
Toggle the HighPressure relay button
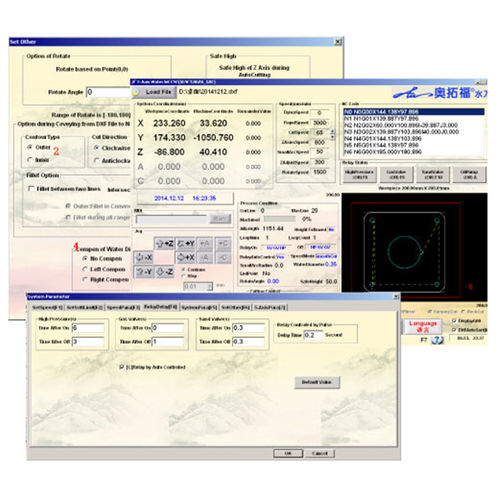360,175
